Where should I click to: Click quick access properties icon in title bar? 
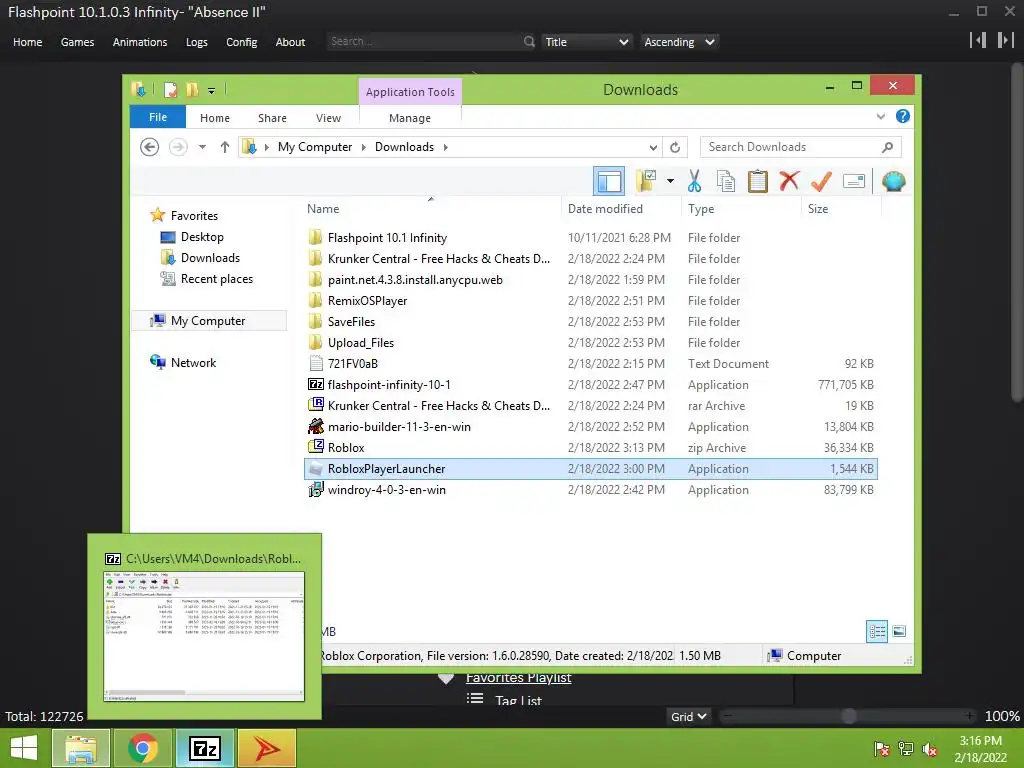tap(170, 89)
